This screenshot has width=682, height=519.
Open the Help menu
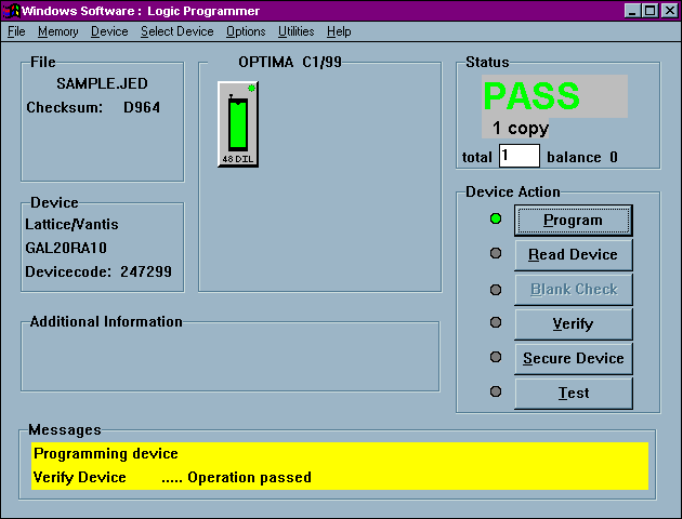pyautogui.click(x=339, y=31)
